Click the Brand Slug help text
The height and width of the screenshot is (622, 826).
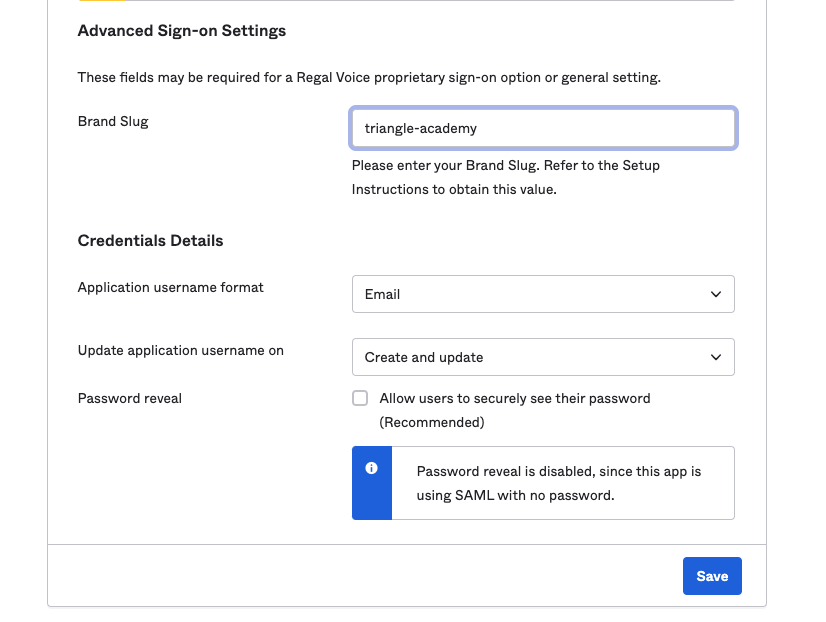point(505,177)
